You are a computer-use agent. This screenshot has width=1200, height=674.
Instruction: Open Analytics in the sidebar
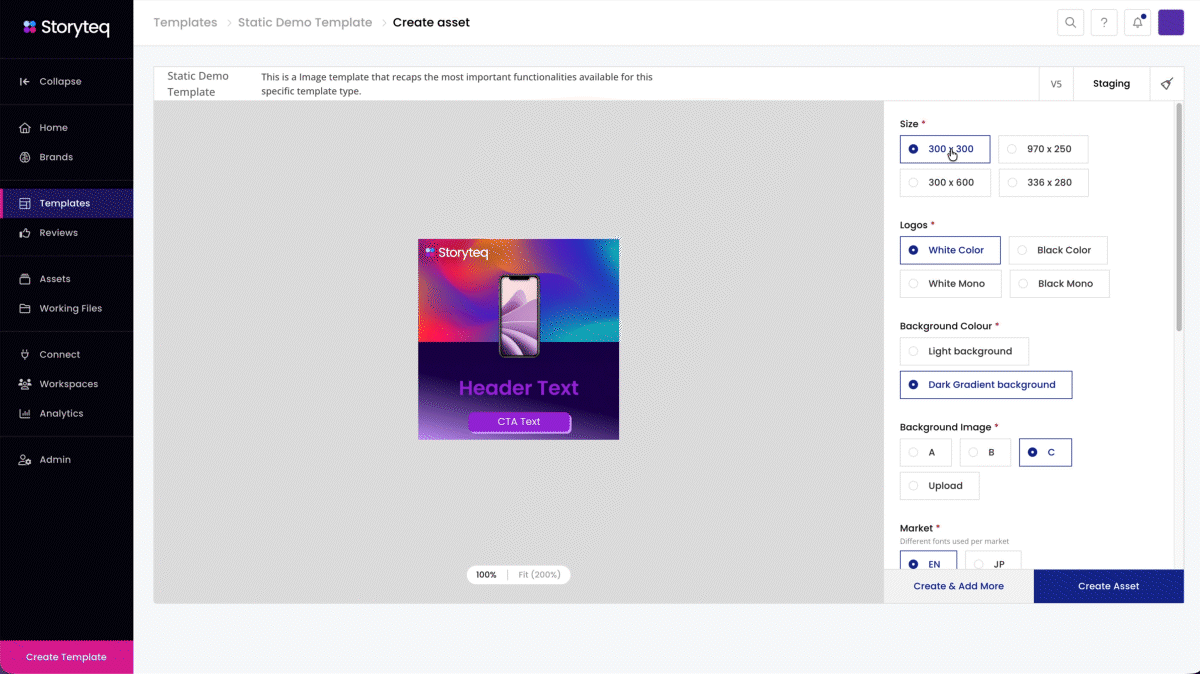point(61,414)
